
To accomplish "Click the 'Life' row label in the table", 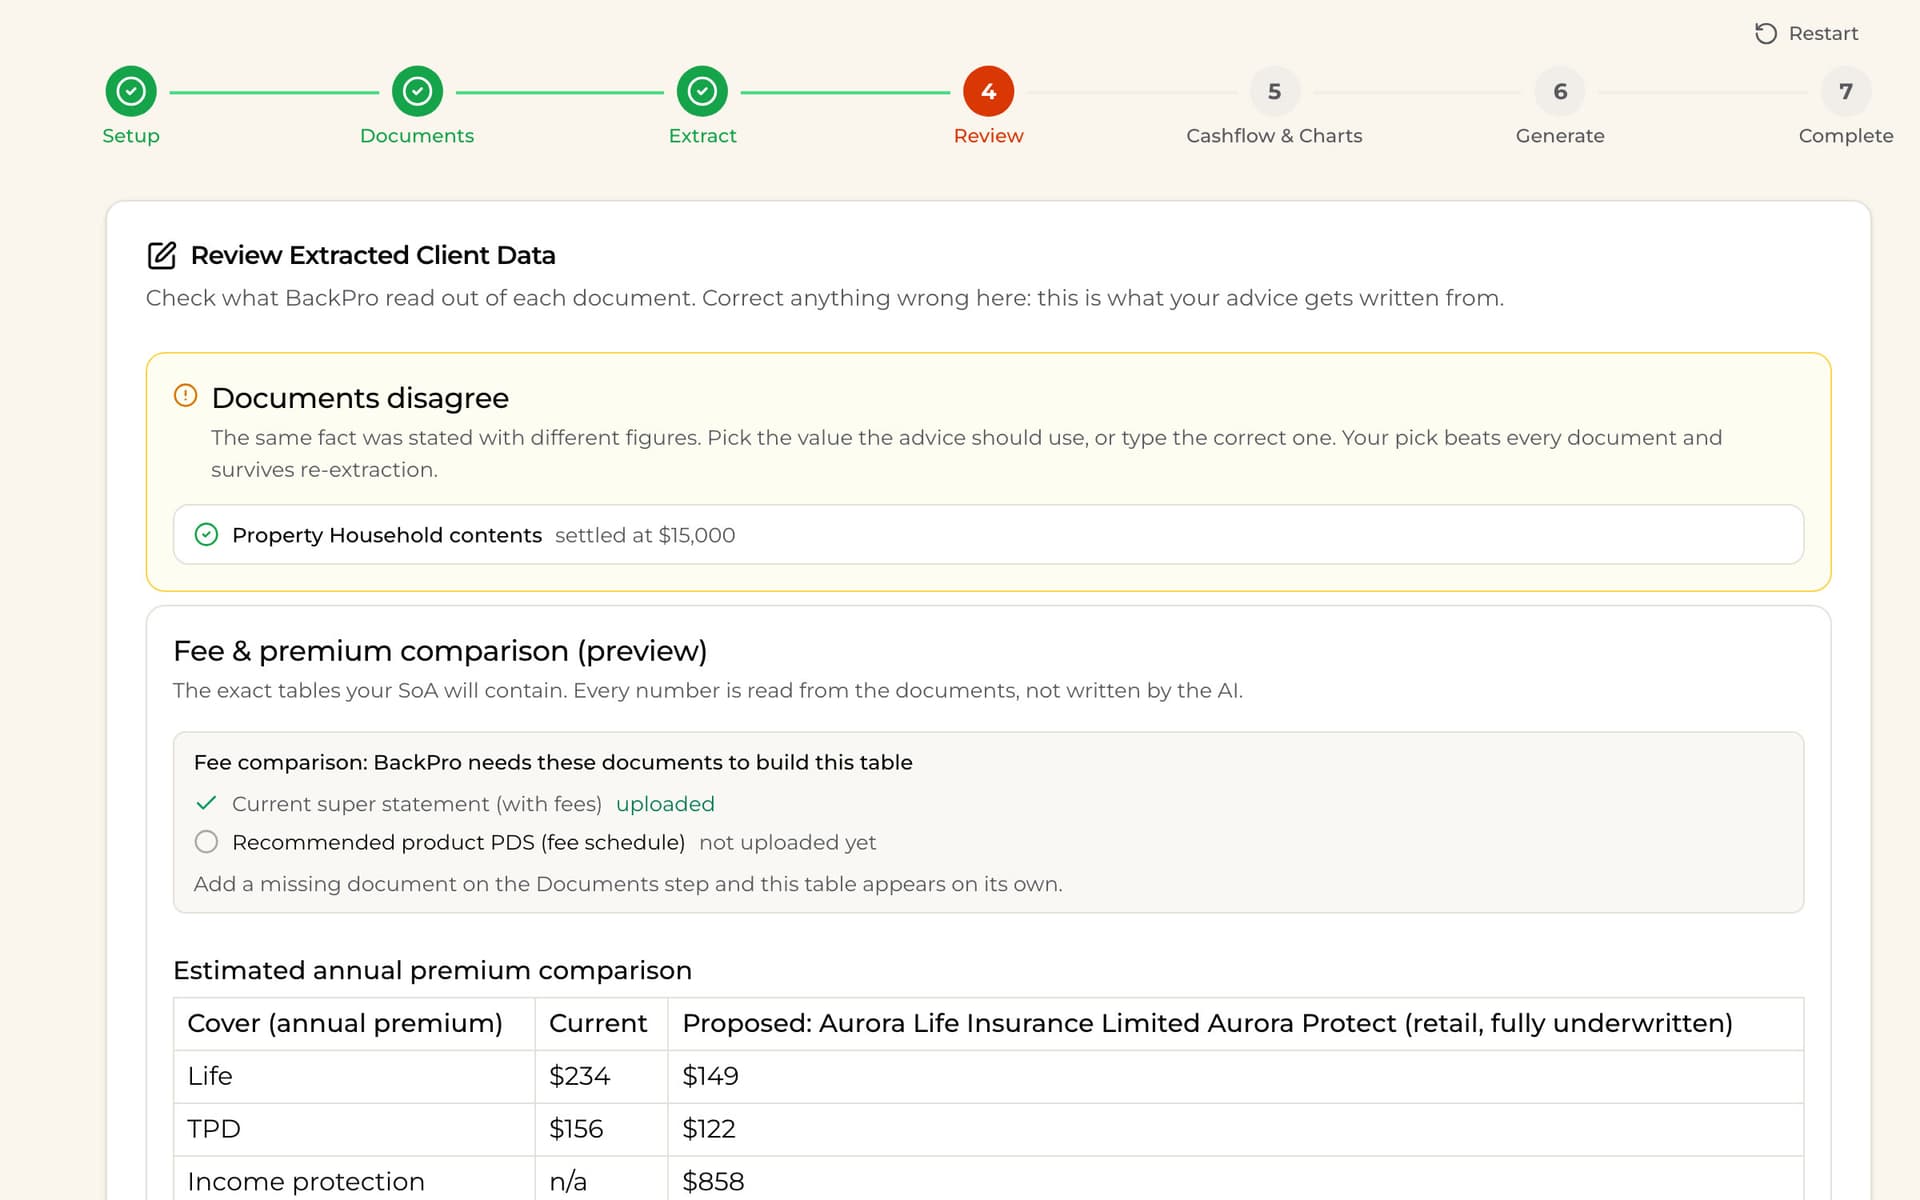I will [x=210, y=1076].
